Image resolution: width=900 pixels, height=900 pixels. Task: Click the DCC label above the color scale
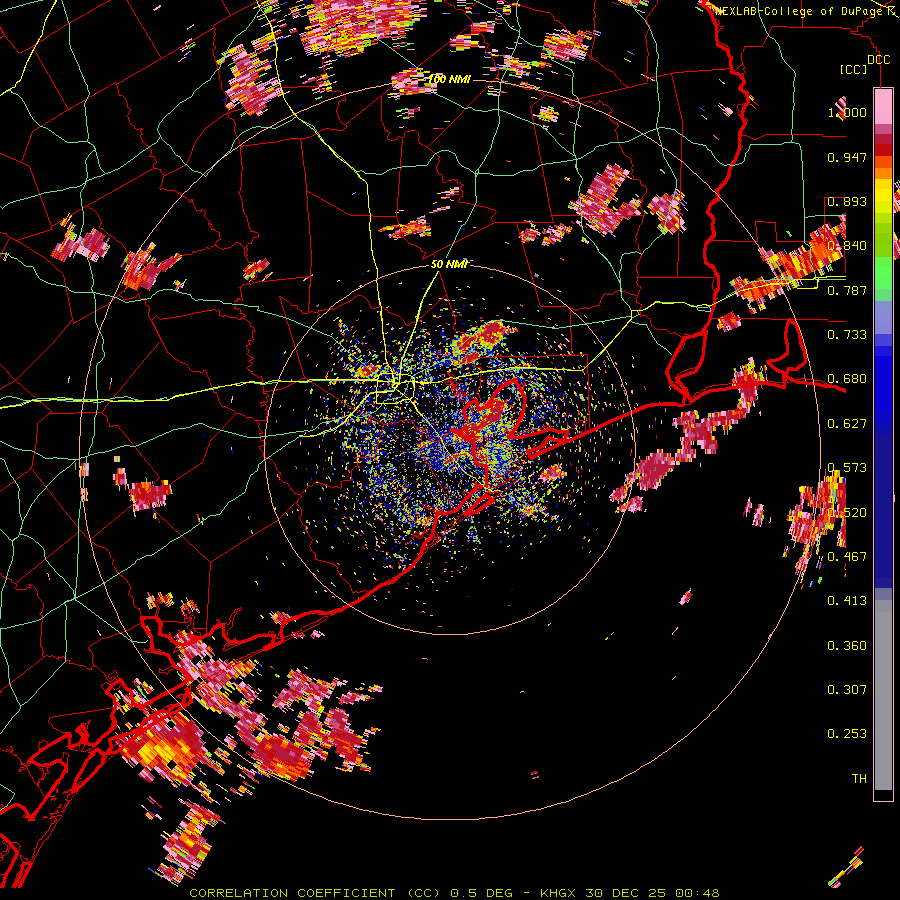tap(878, 60)
